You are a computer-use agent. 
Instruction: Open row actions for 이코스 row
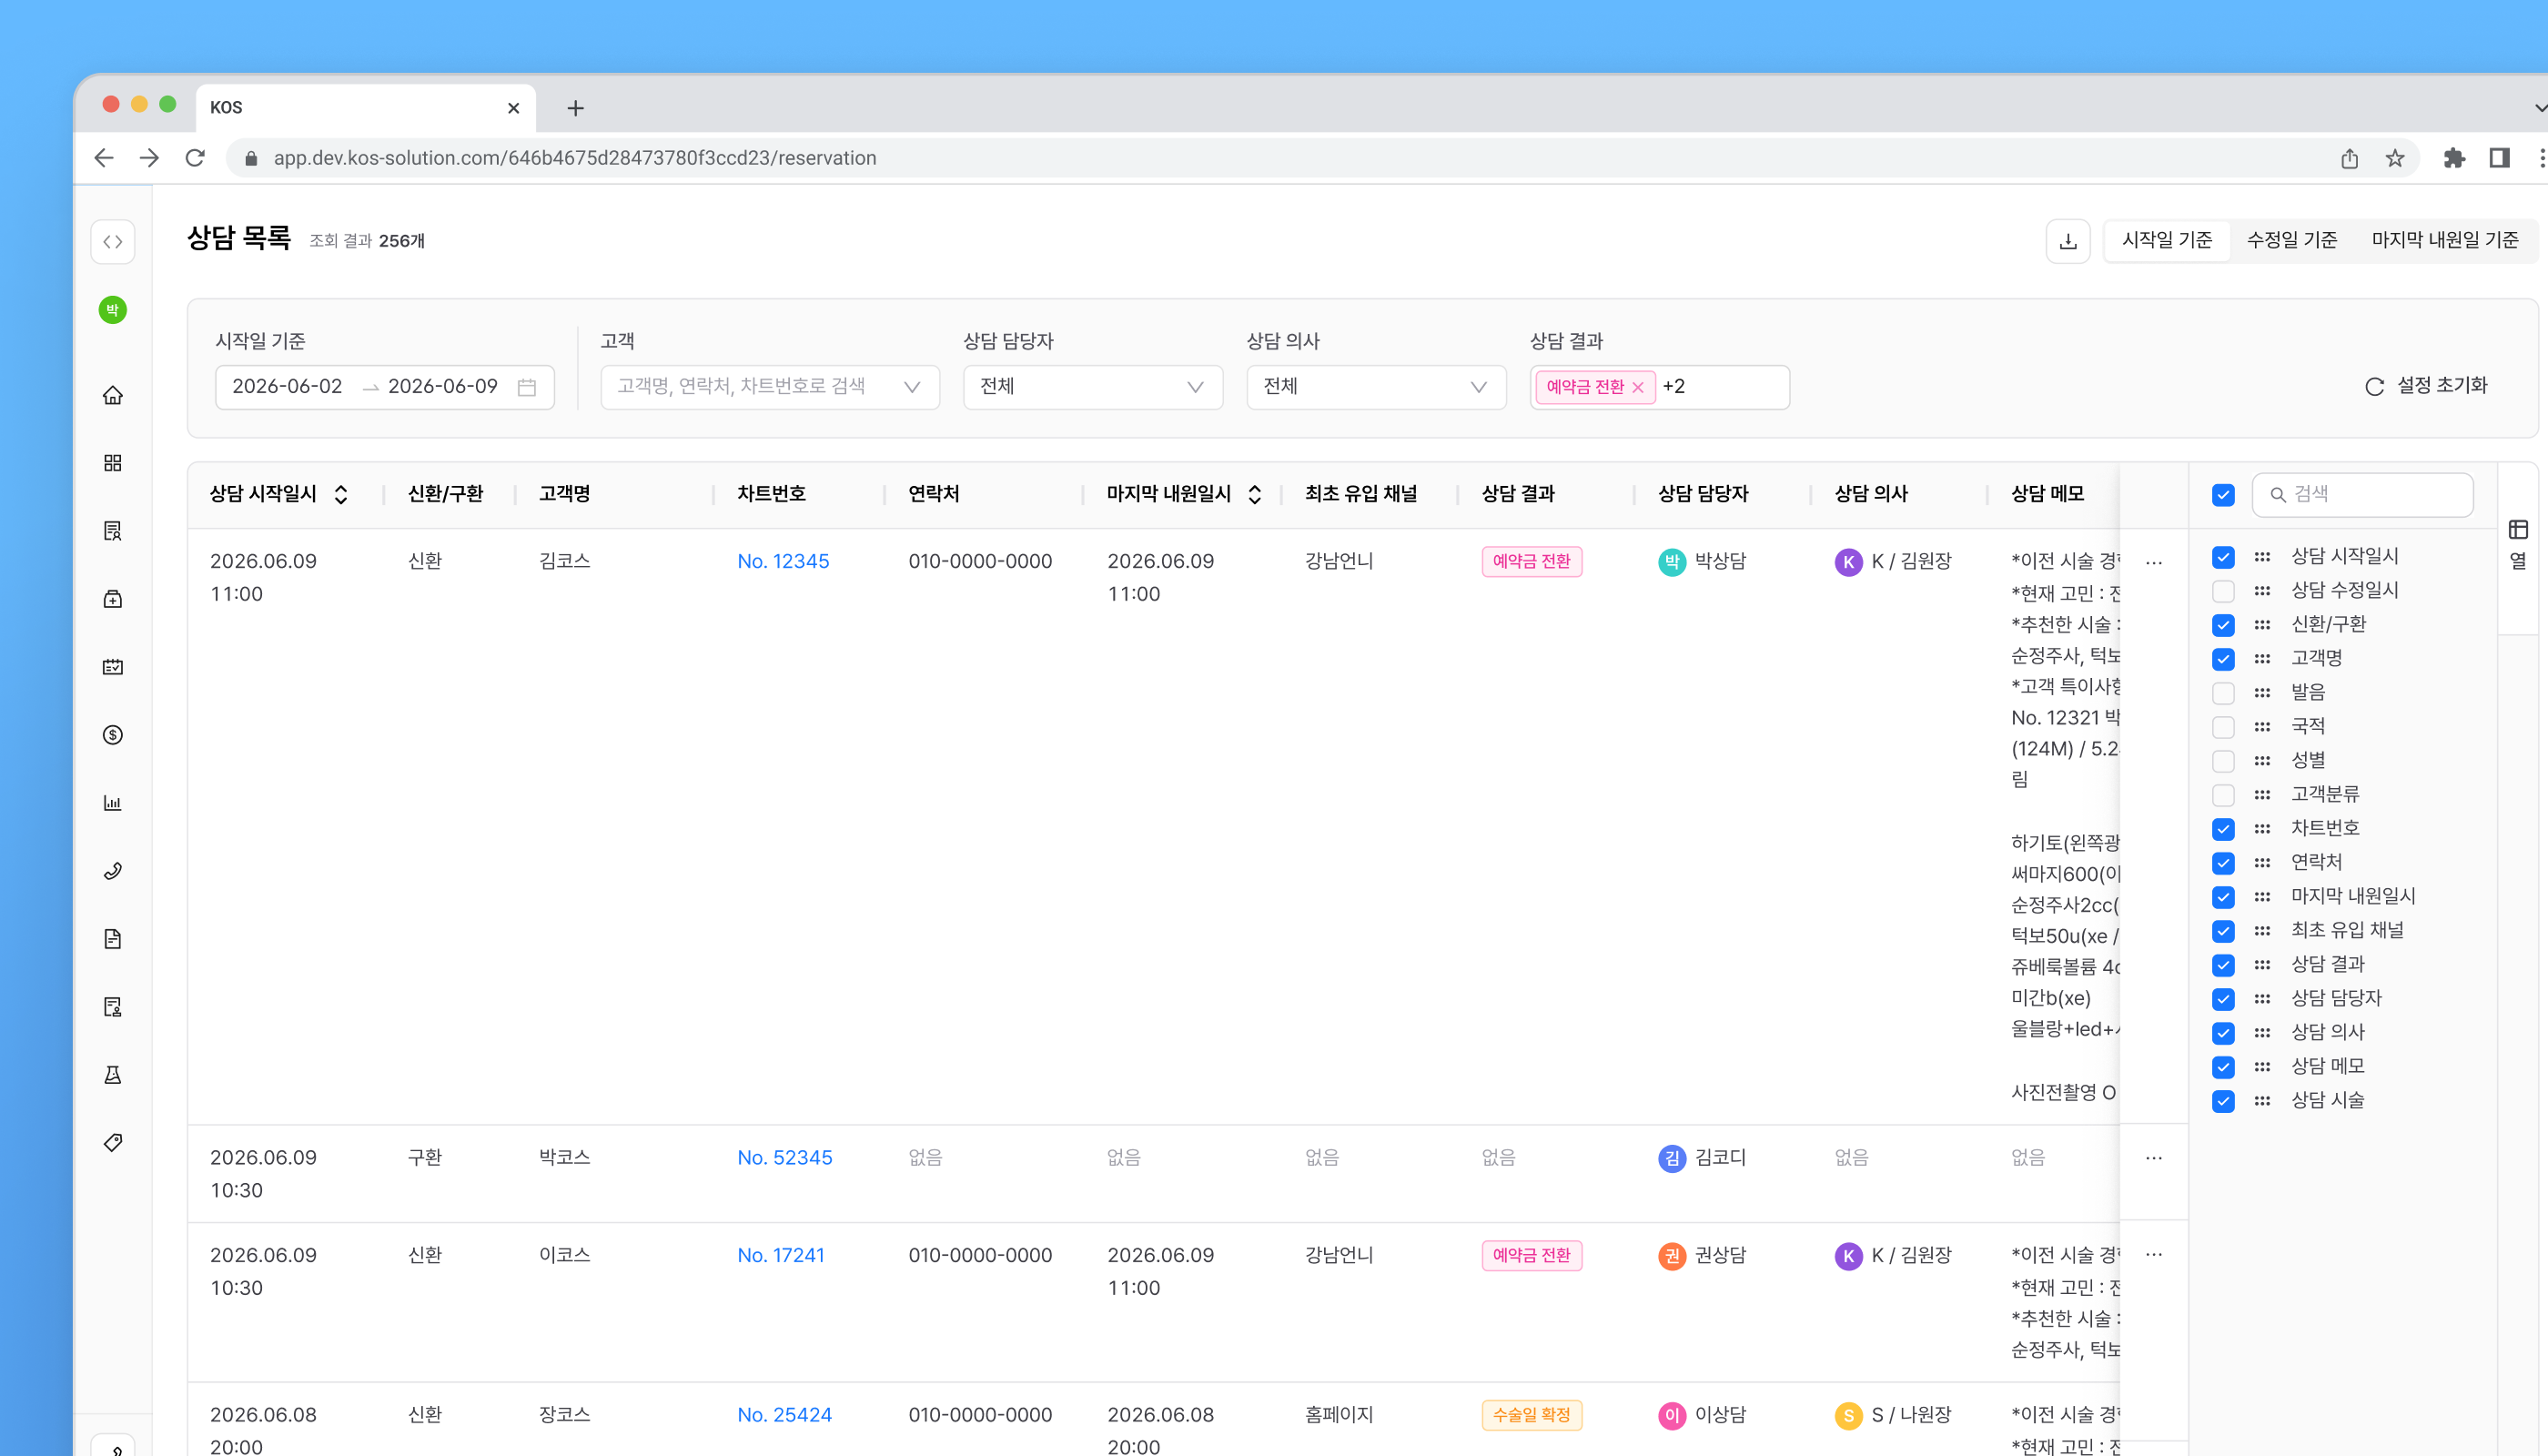pyautogui.click(x=2154, y=1254)
